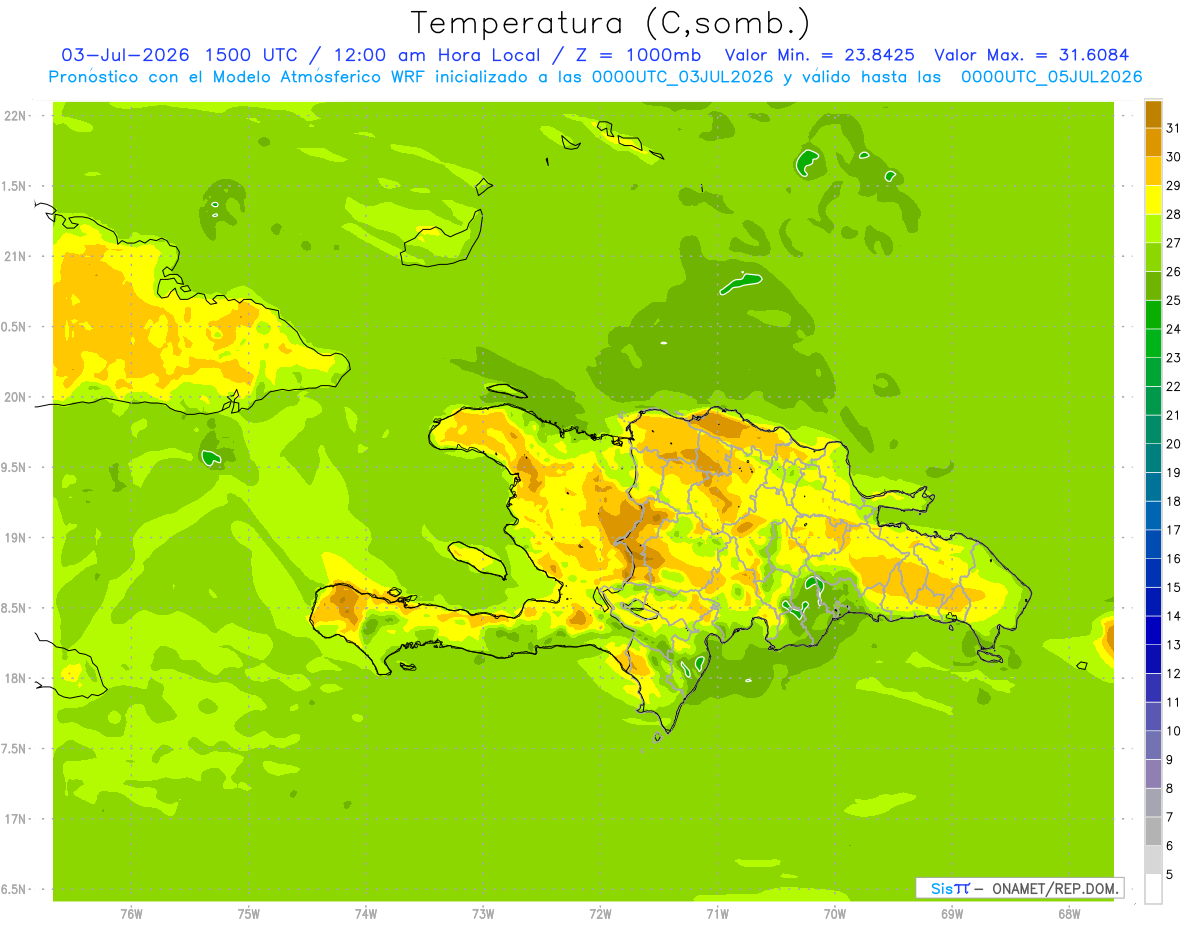Click the legend value 28
Image resolution: width=1200 pixels, height=927 pixels.
click(x=1174, y=214)
